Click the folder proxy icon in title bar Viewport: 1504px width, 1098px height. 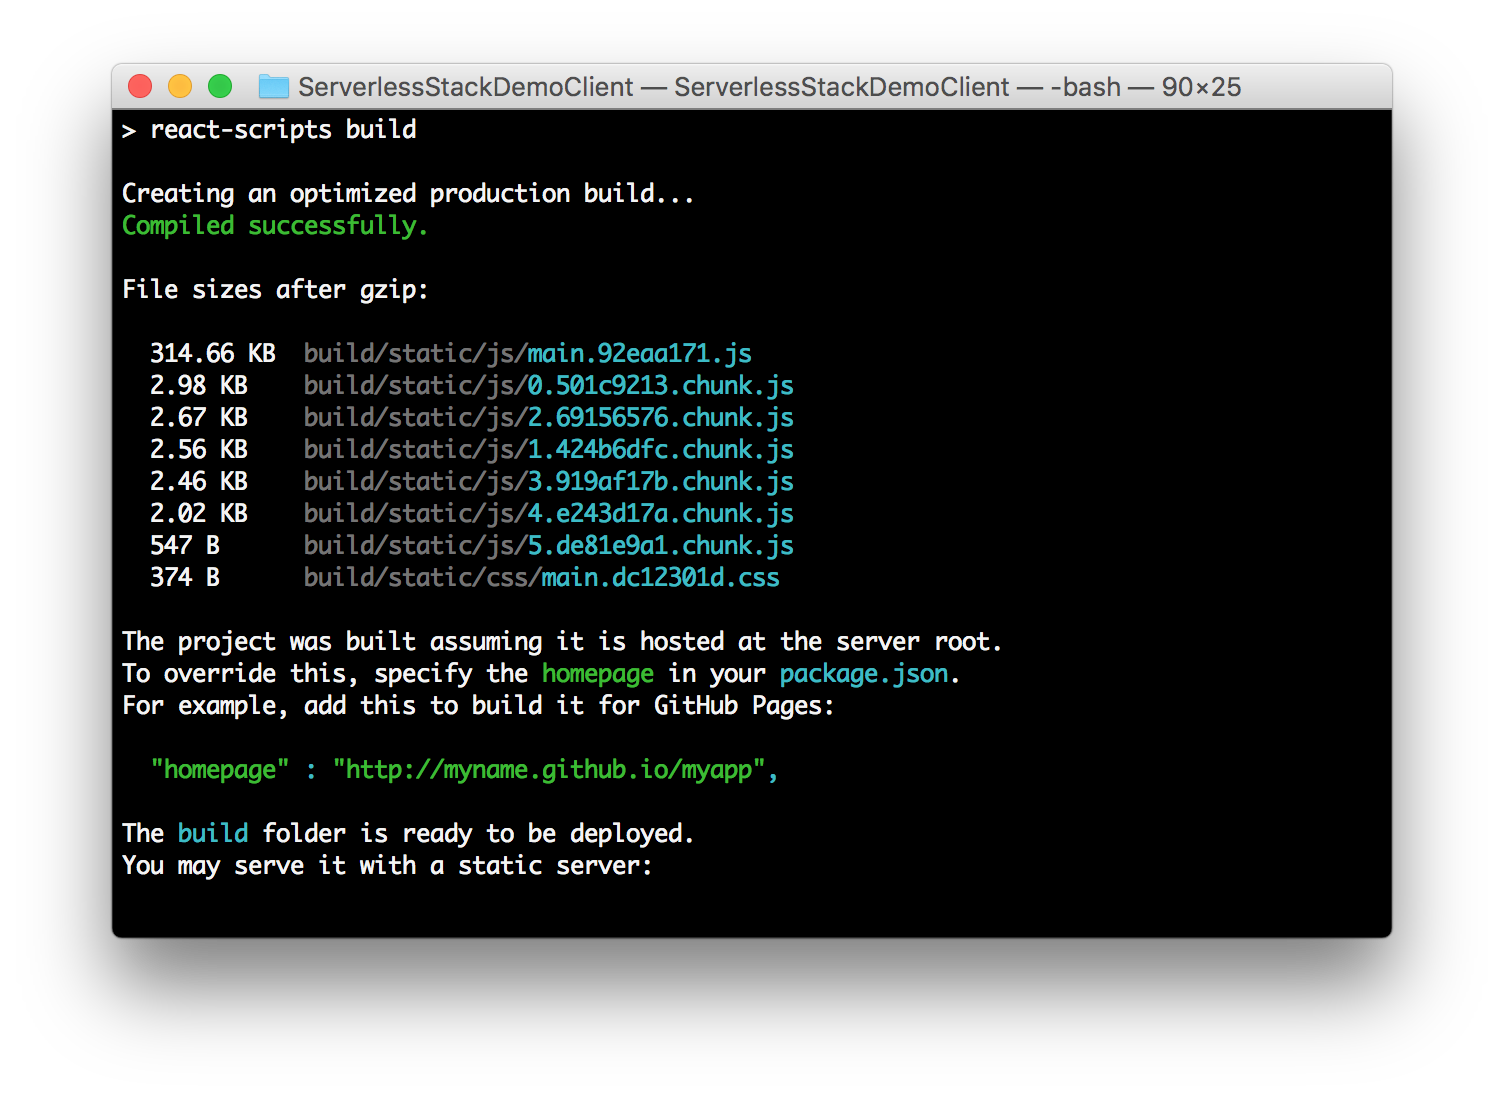(273, 87)
